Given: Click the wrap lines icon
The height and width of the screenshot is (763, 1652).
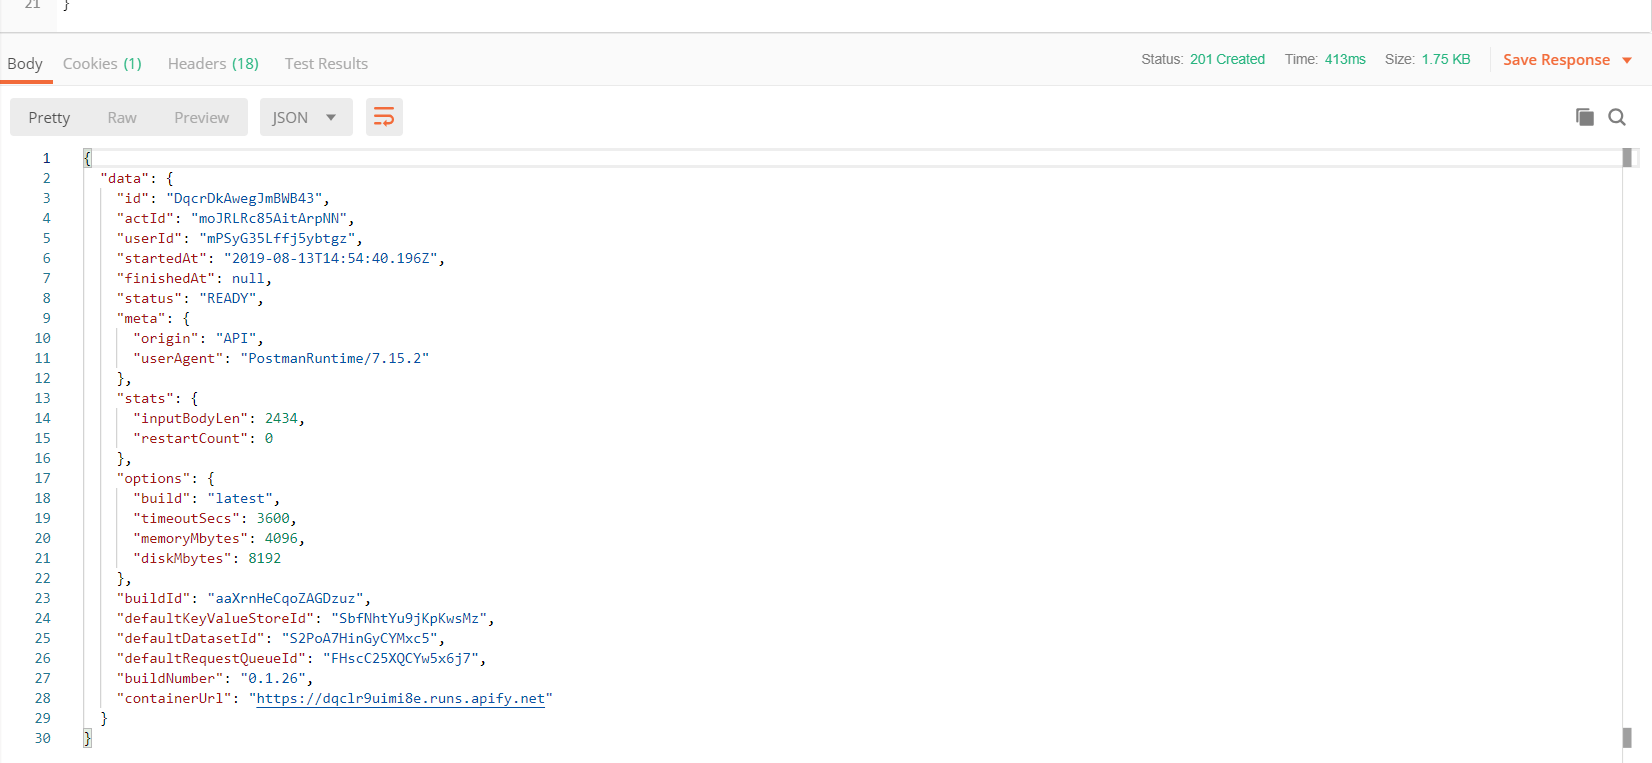Looking at the screenshot, I should point(384,117).
